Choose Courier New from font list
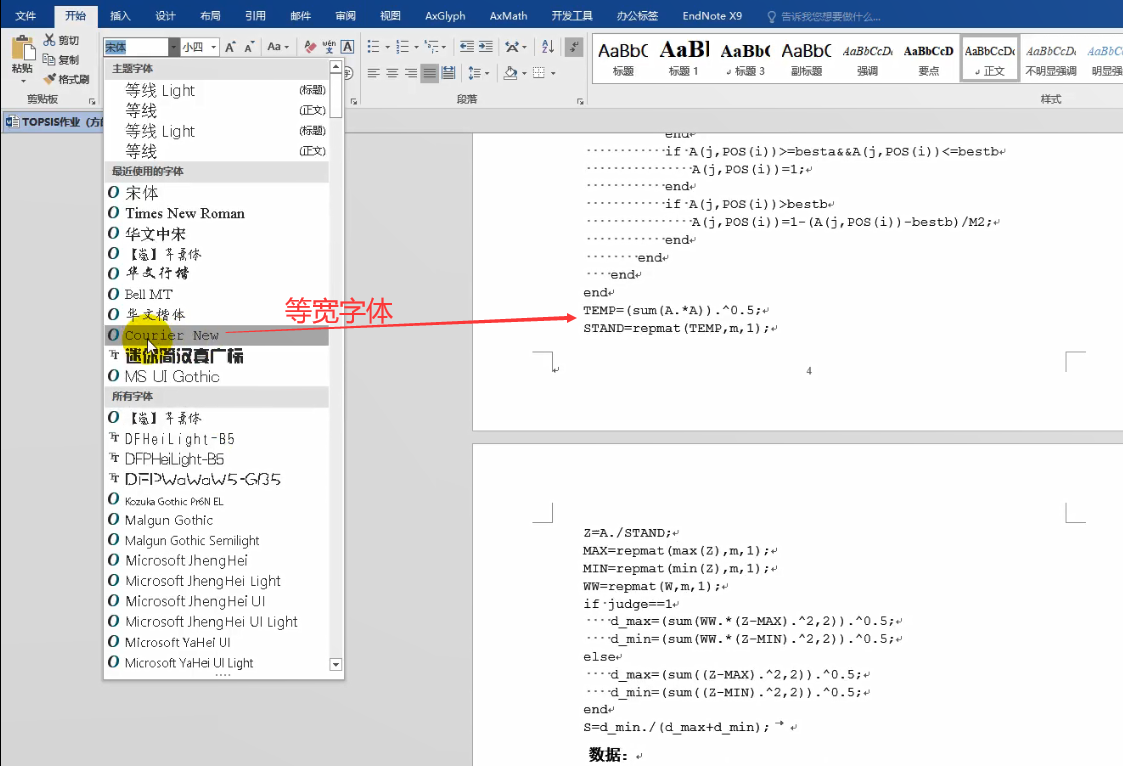Screen dimensions: 1123x766 [216, 335]
